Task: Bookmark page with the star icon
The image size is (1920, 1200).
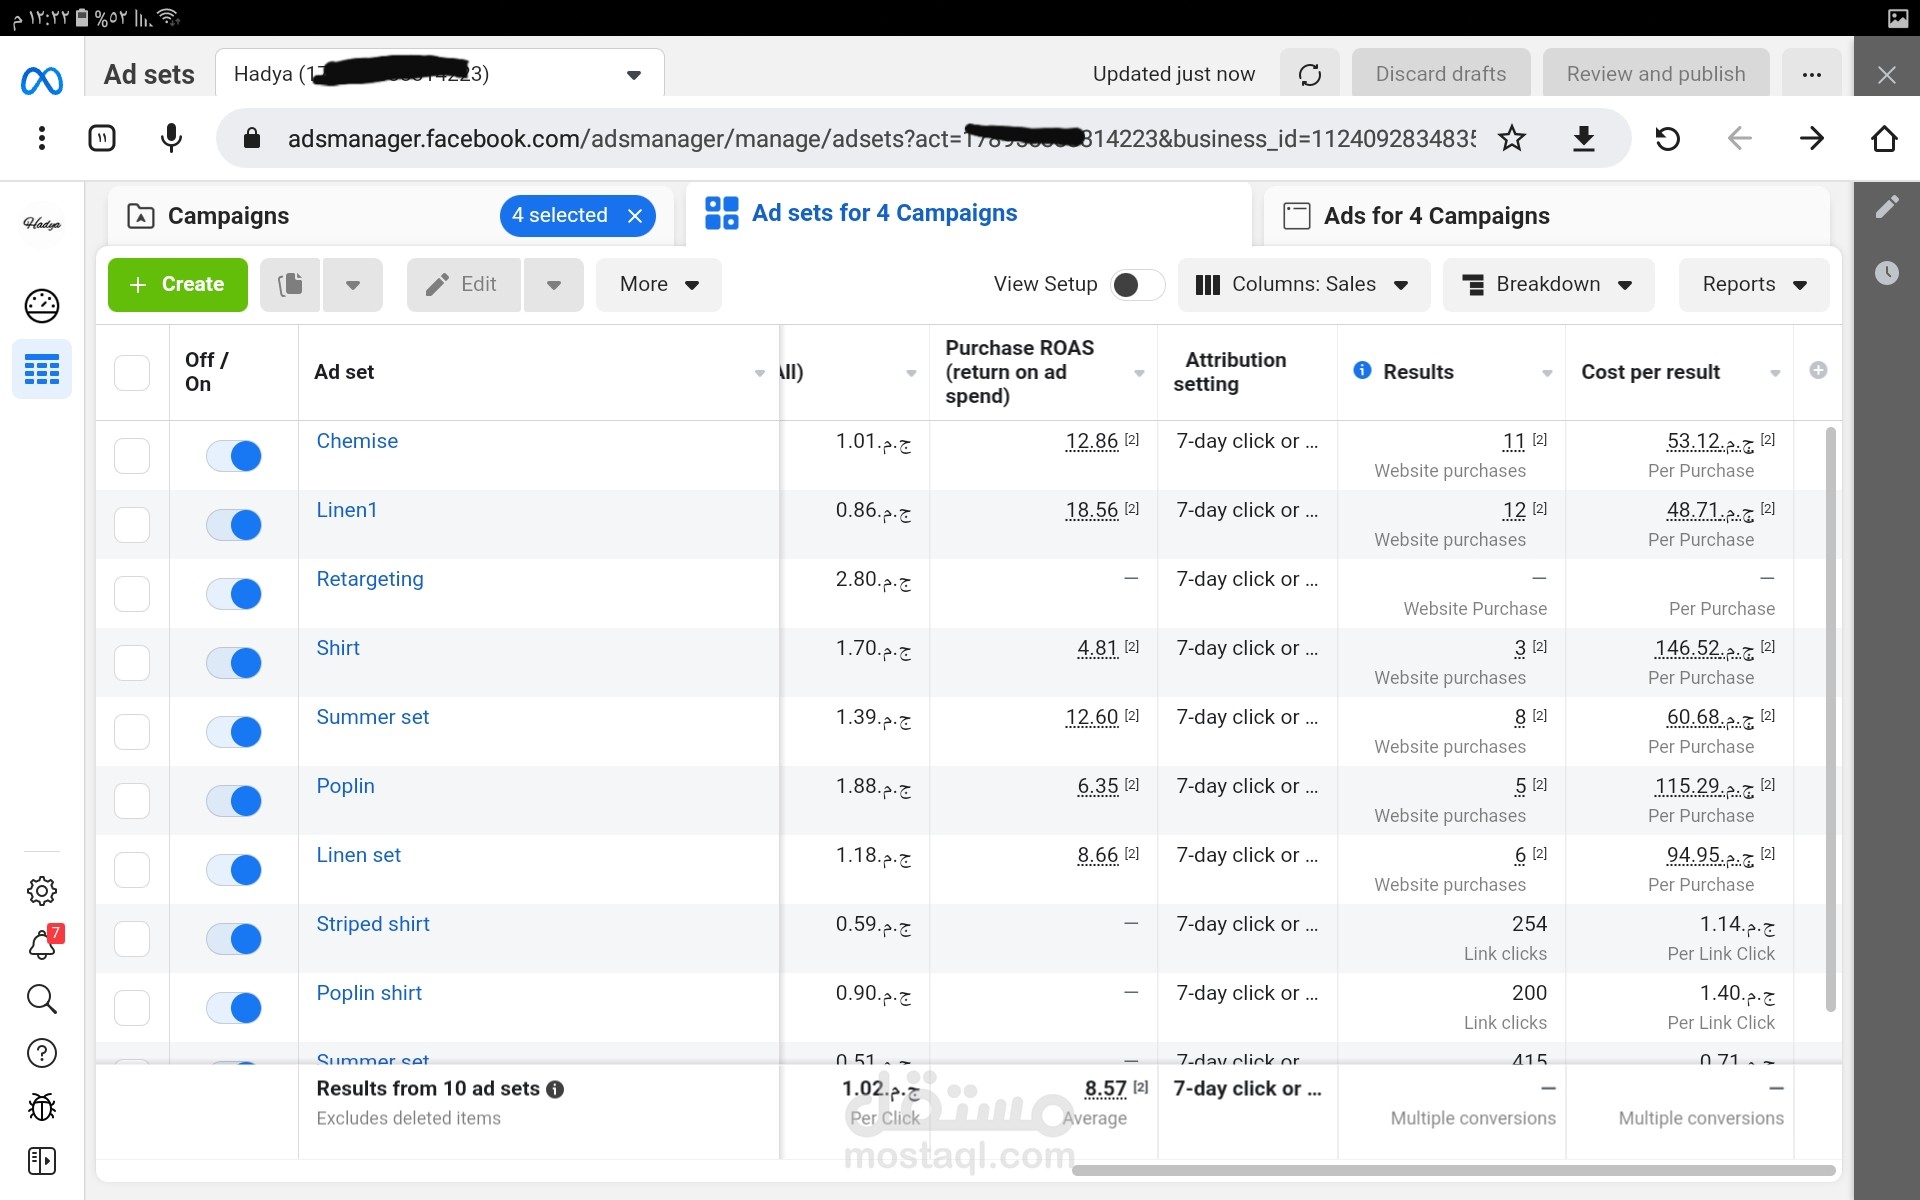Action: 1511,139
